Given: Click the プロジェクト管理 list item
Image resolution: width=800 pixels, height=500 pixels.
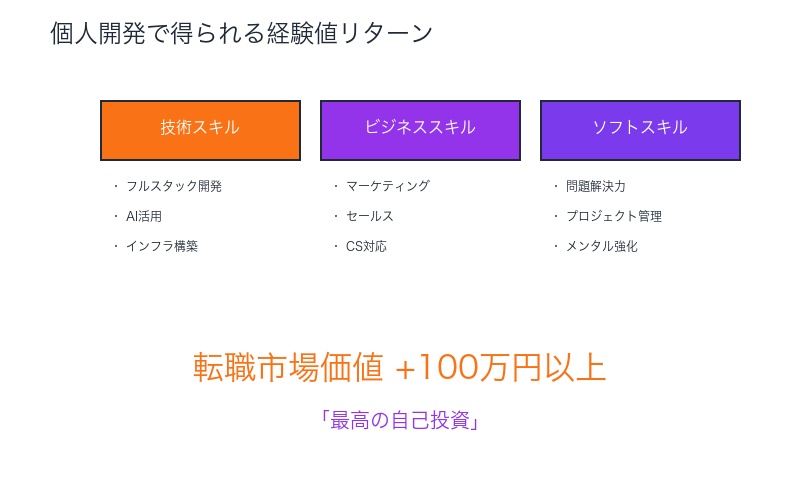Looking at the screenshot, I should (x=614, y=216).
